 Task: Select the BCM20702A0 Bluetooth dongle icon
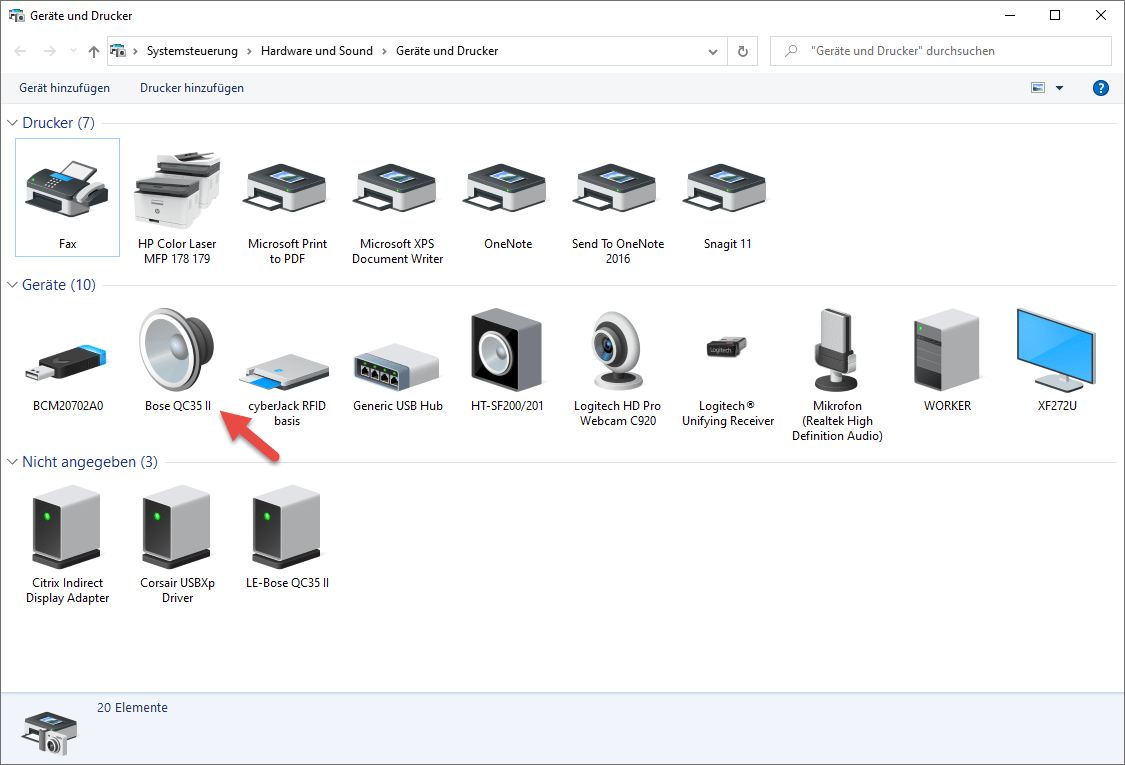(x=67, y=362)
